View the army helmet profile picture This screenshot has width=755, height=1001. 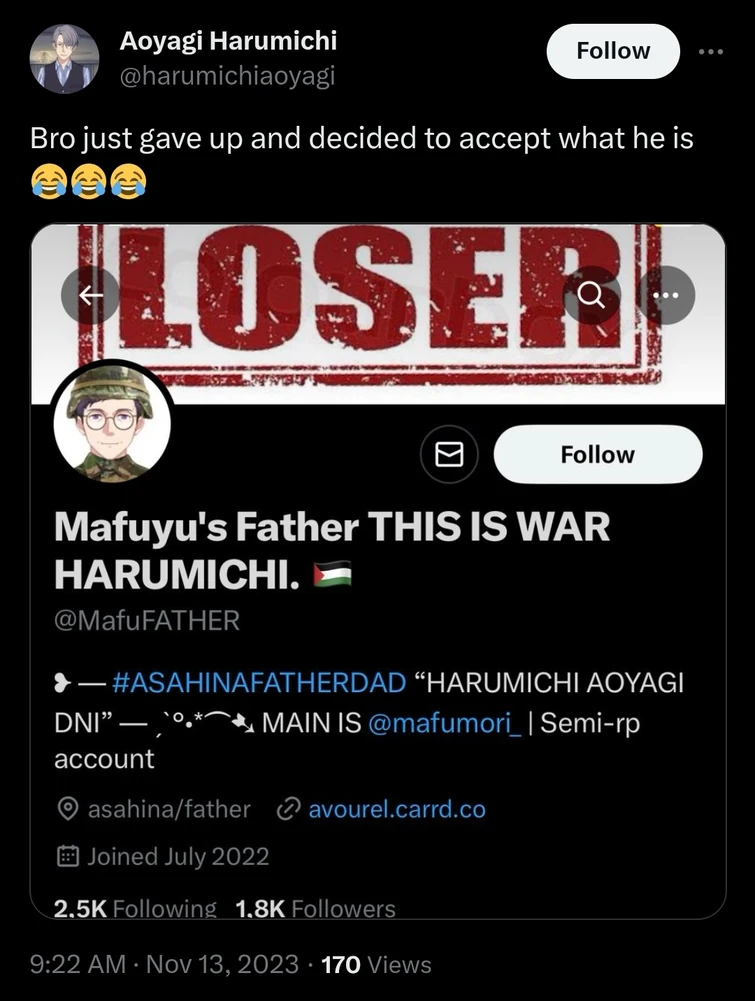point(112,423)
